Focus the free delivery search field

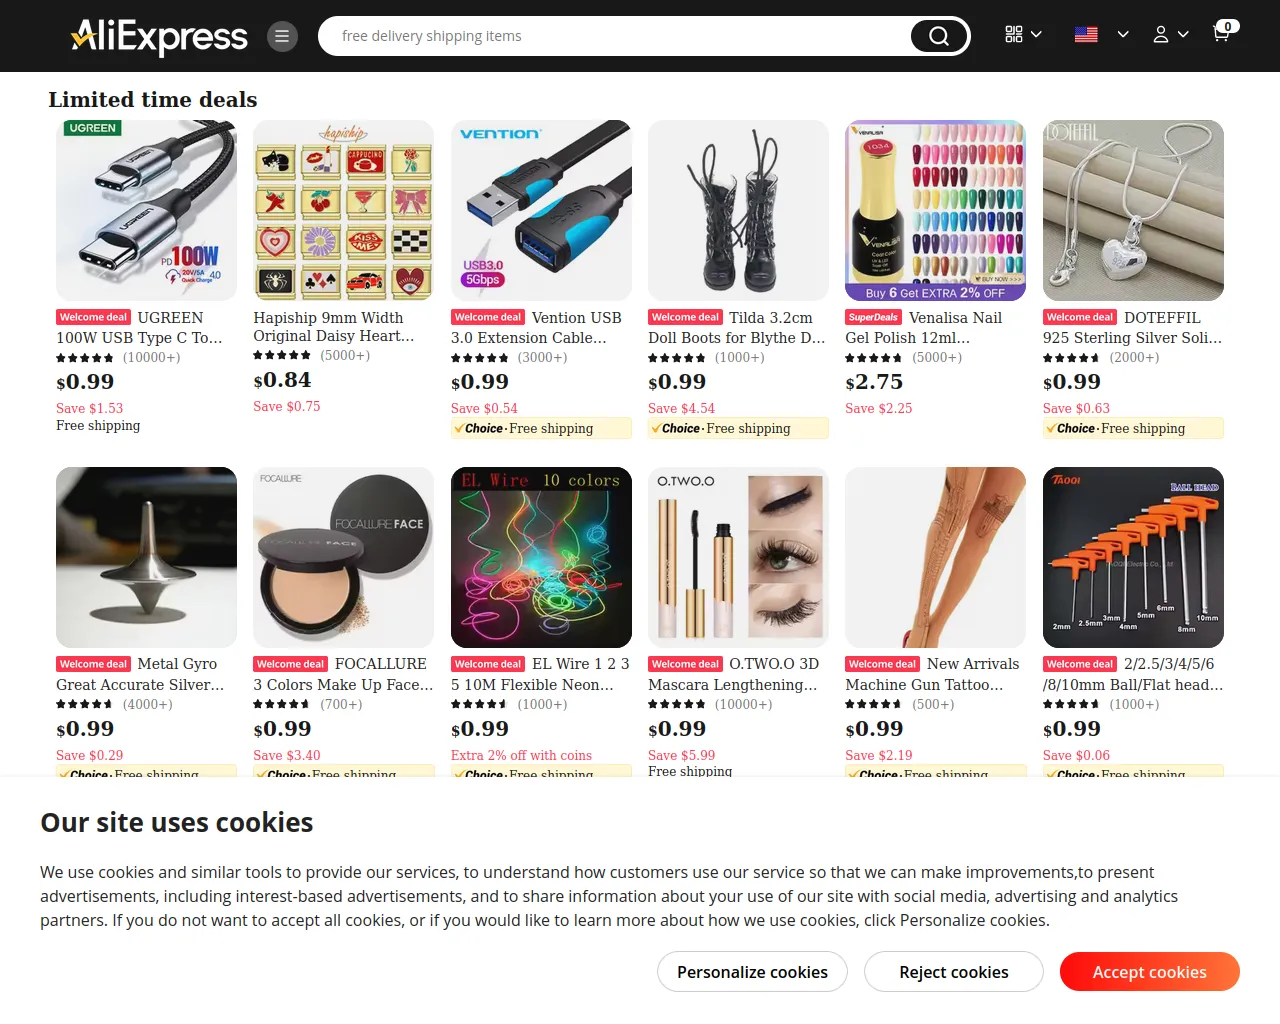click(x=614, y=36)
